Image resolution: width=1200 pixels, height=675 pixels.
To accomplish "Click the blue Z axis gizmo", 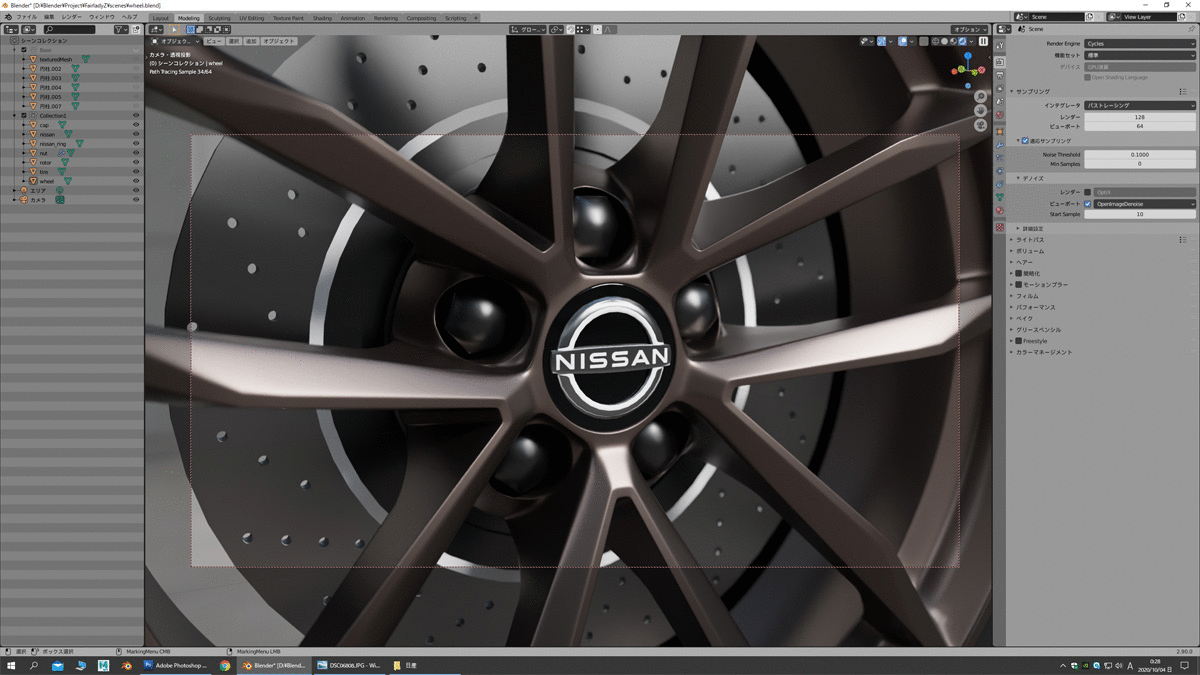I will coord(968,56).
